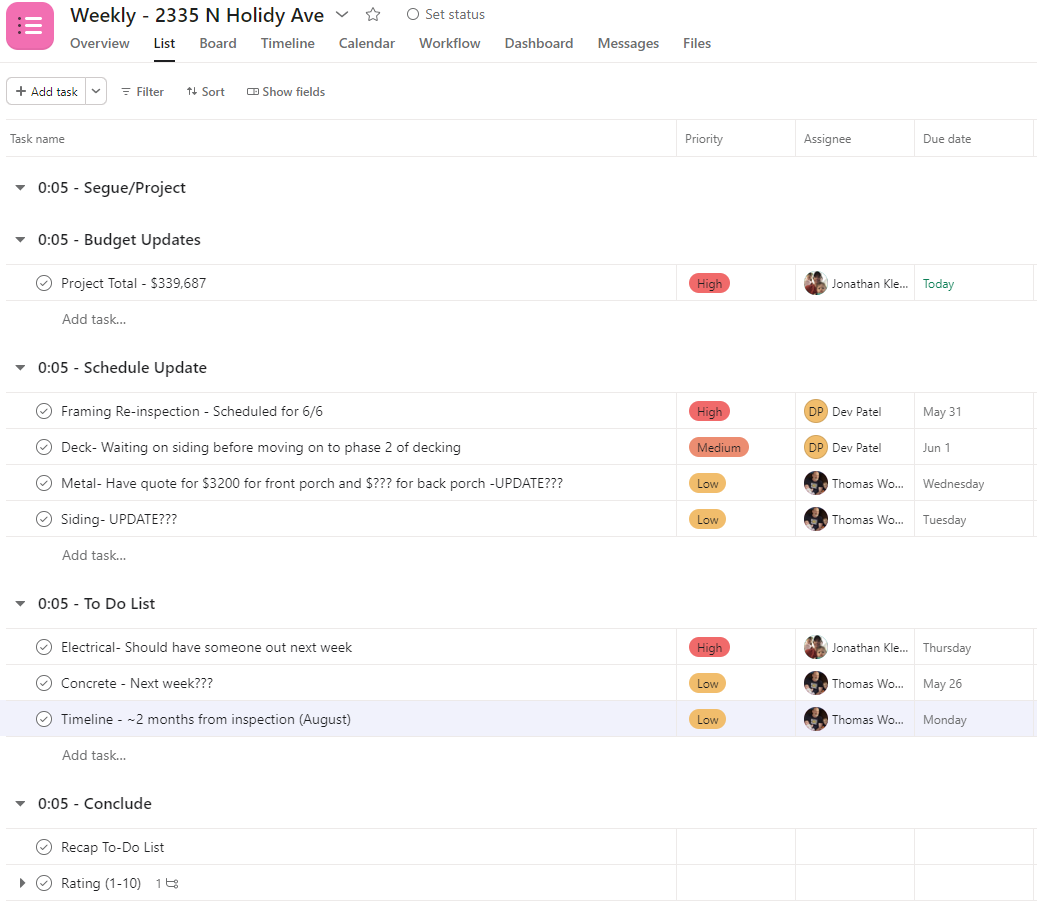Click Jun 1 due date

[x=936, y=448]
